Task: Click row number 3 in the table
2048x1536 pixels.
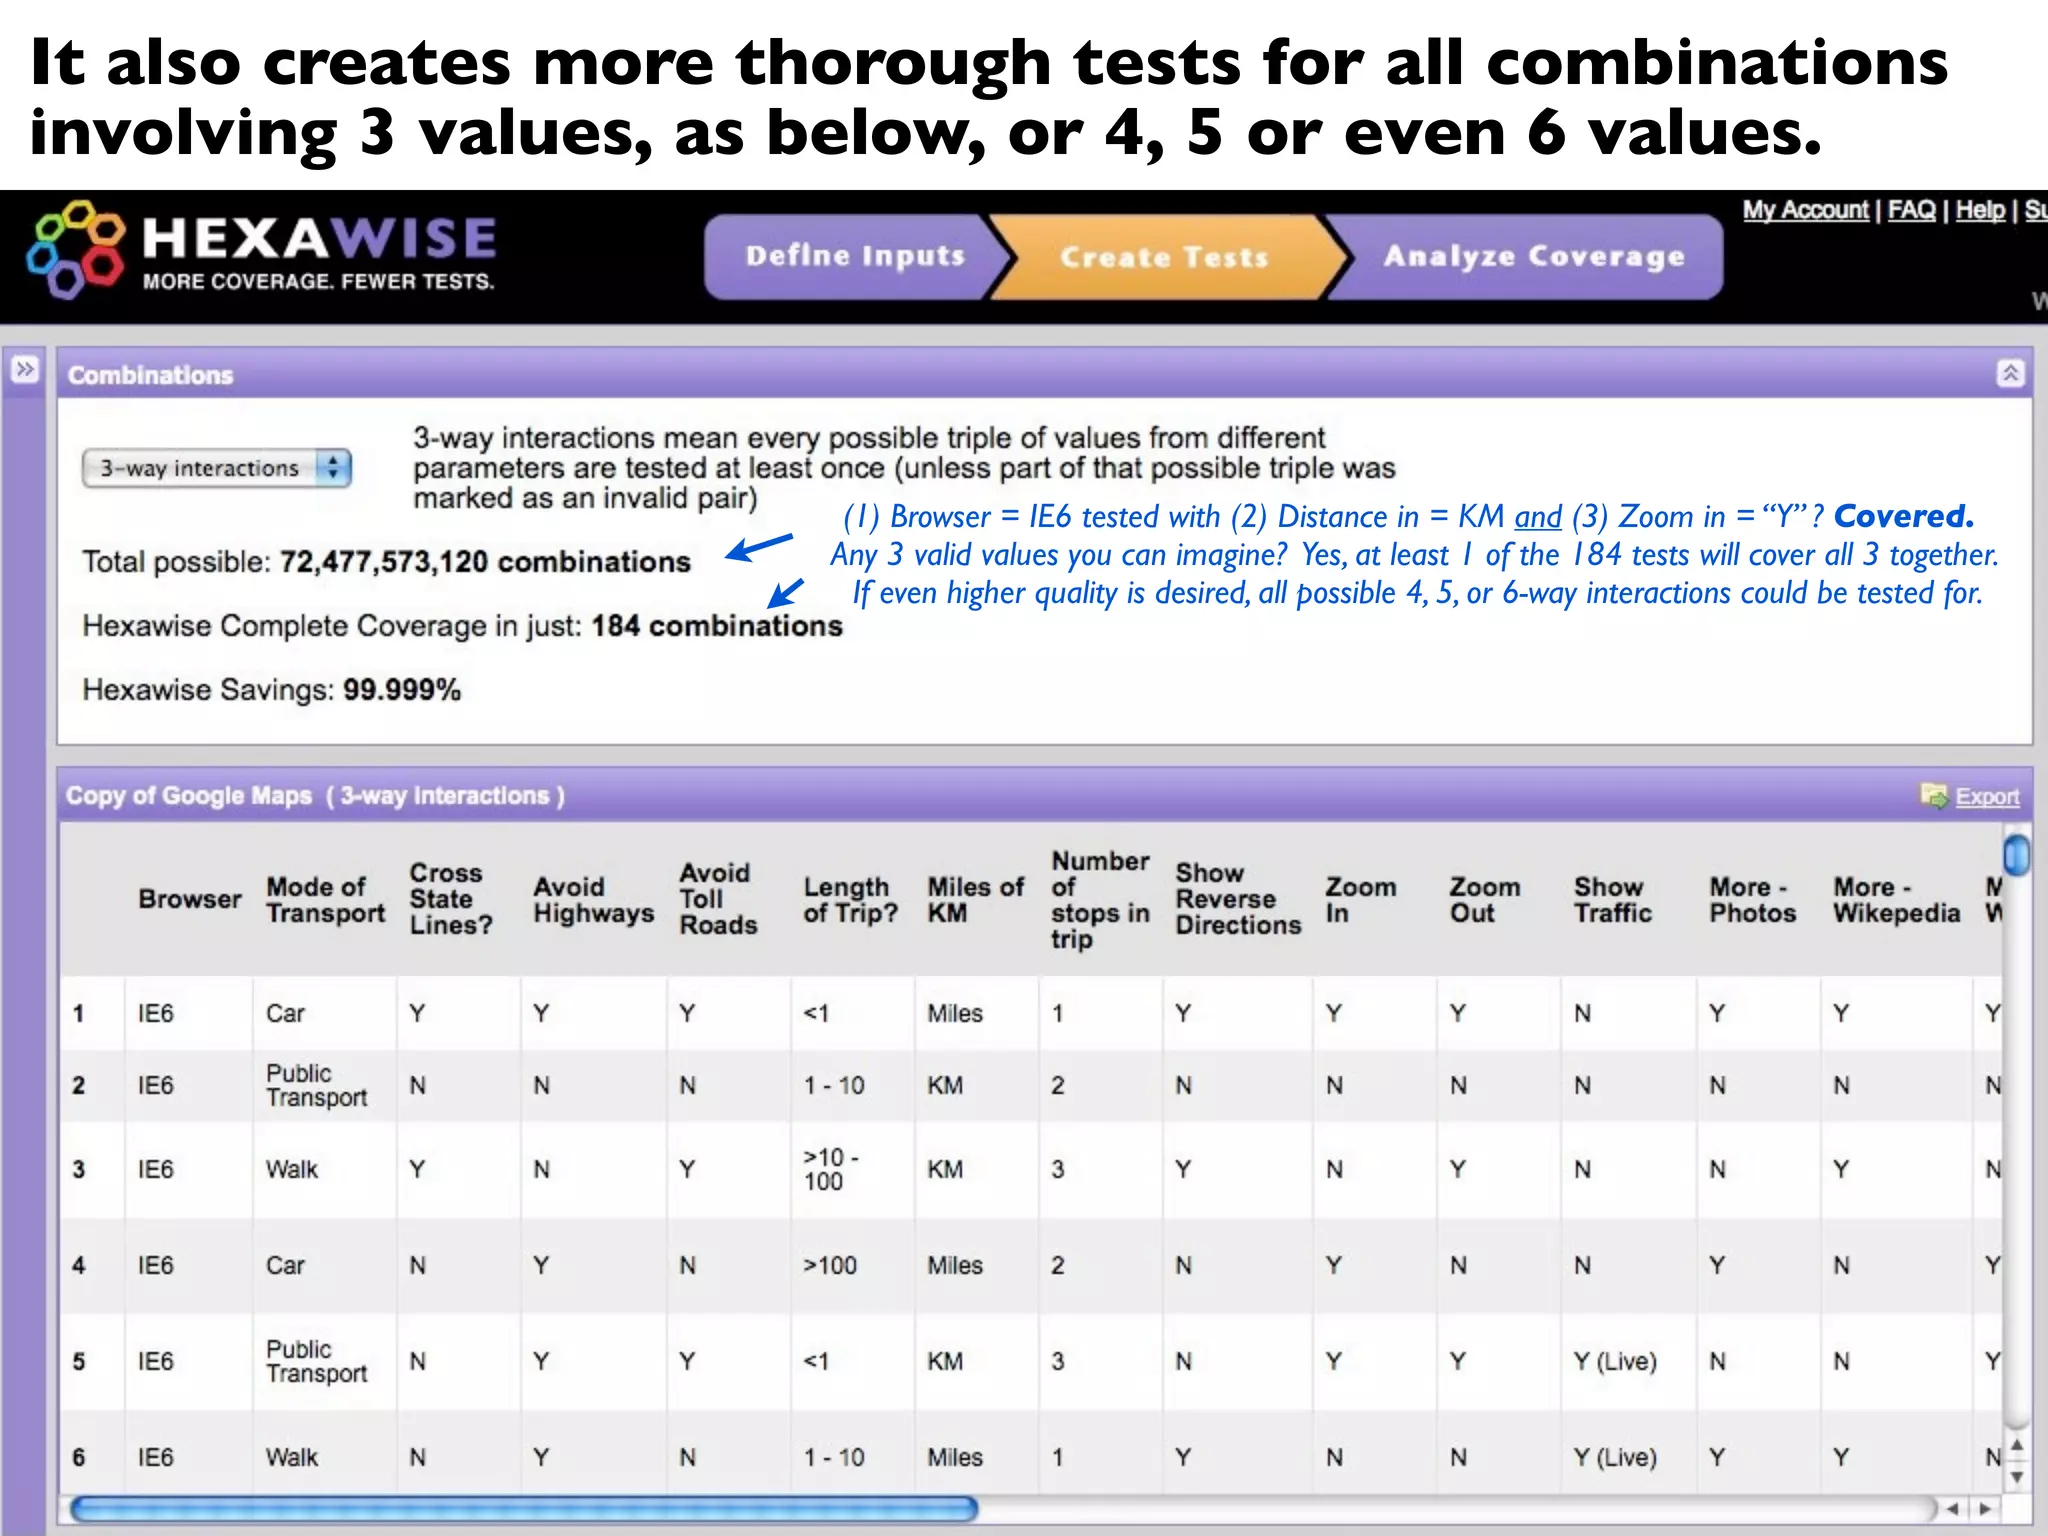Action: coord(79,1169)
